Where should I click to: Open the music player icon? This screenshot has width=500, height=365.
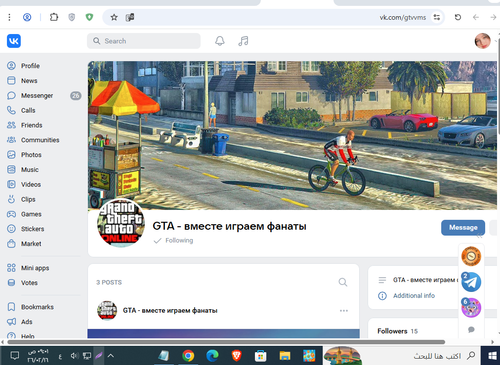(243, 41)
